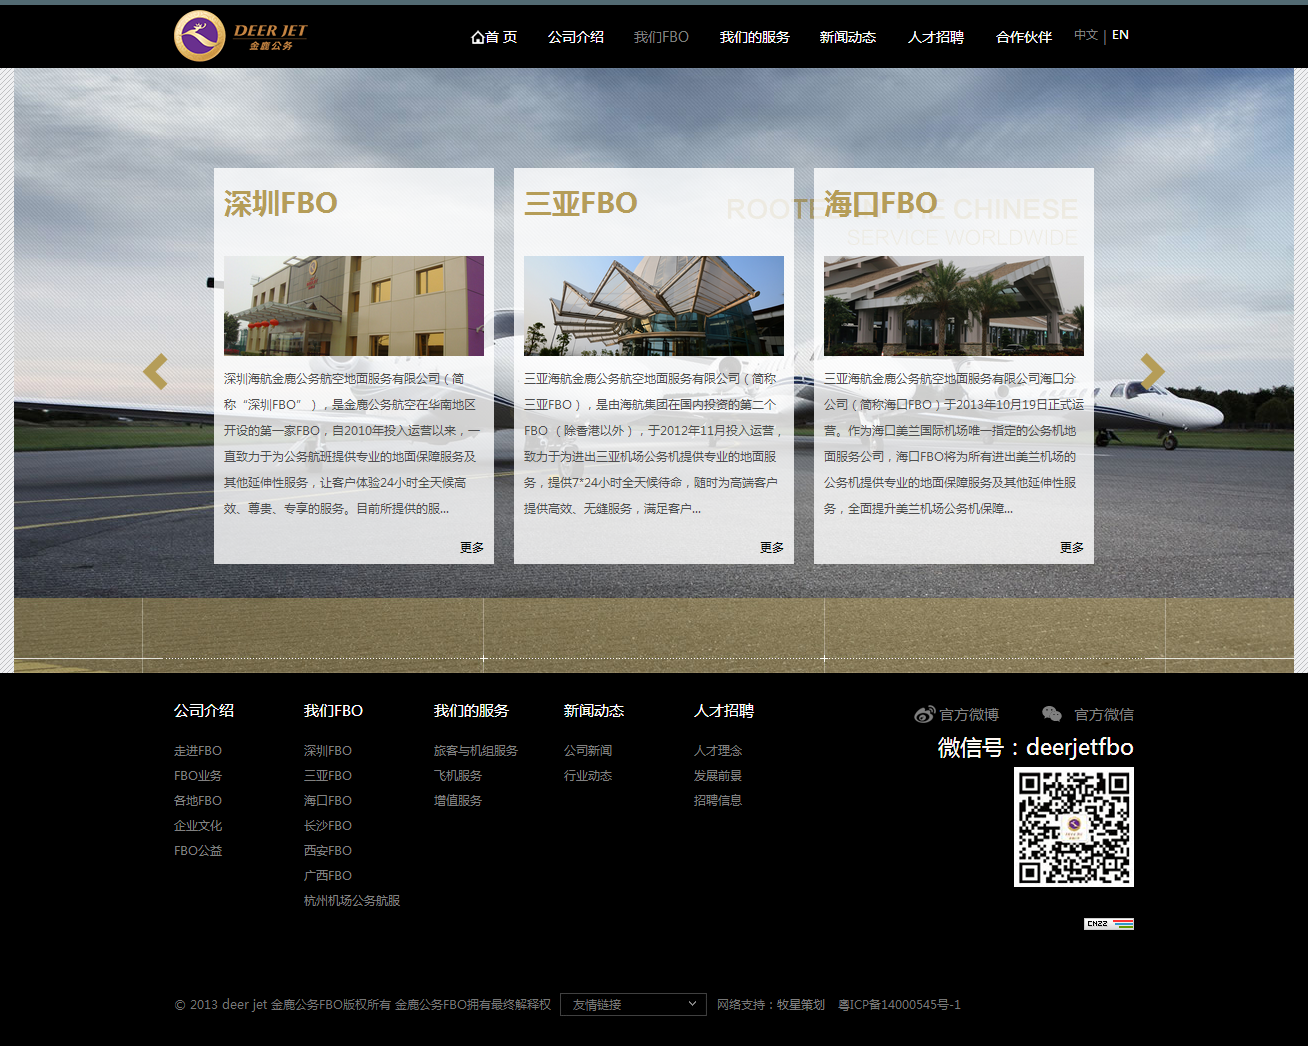The width and height of the screenshot is (1308, 1046).
Task: Open 人才招聘 in top navigation
Action: tap(936, 37)
